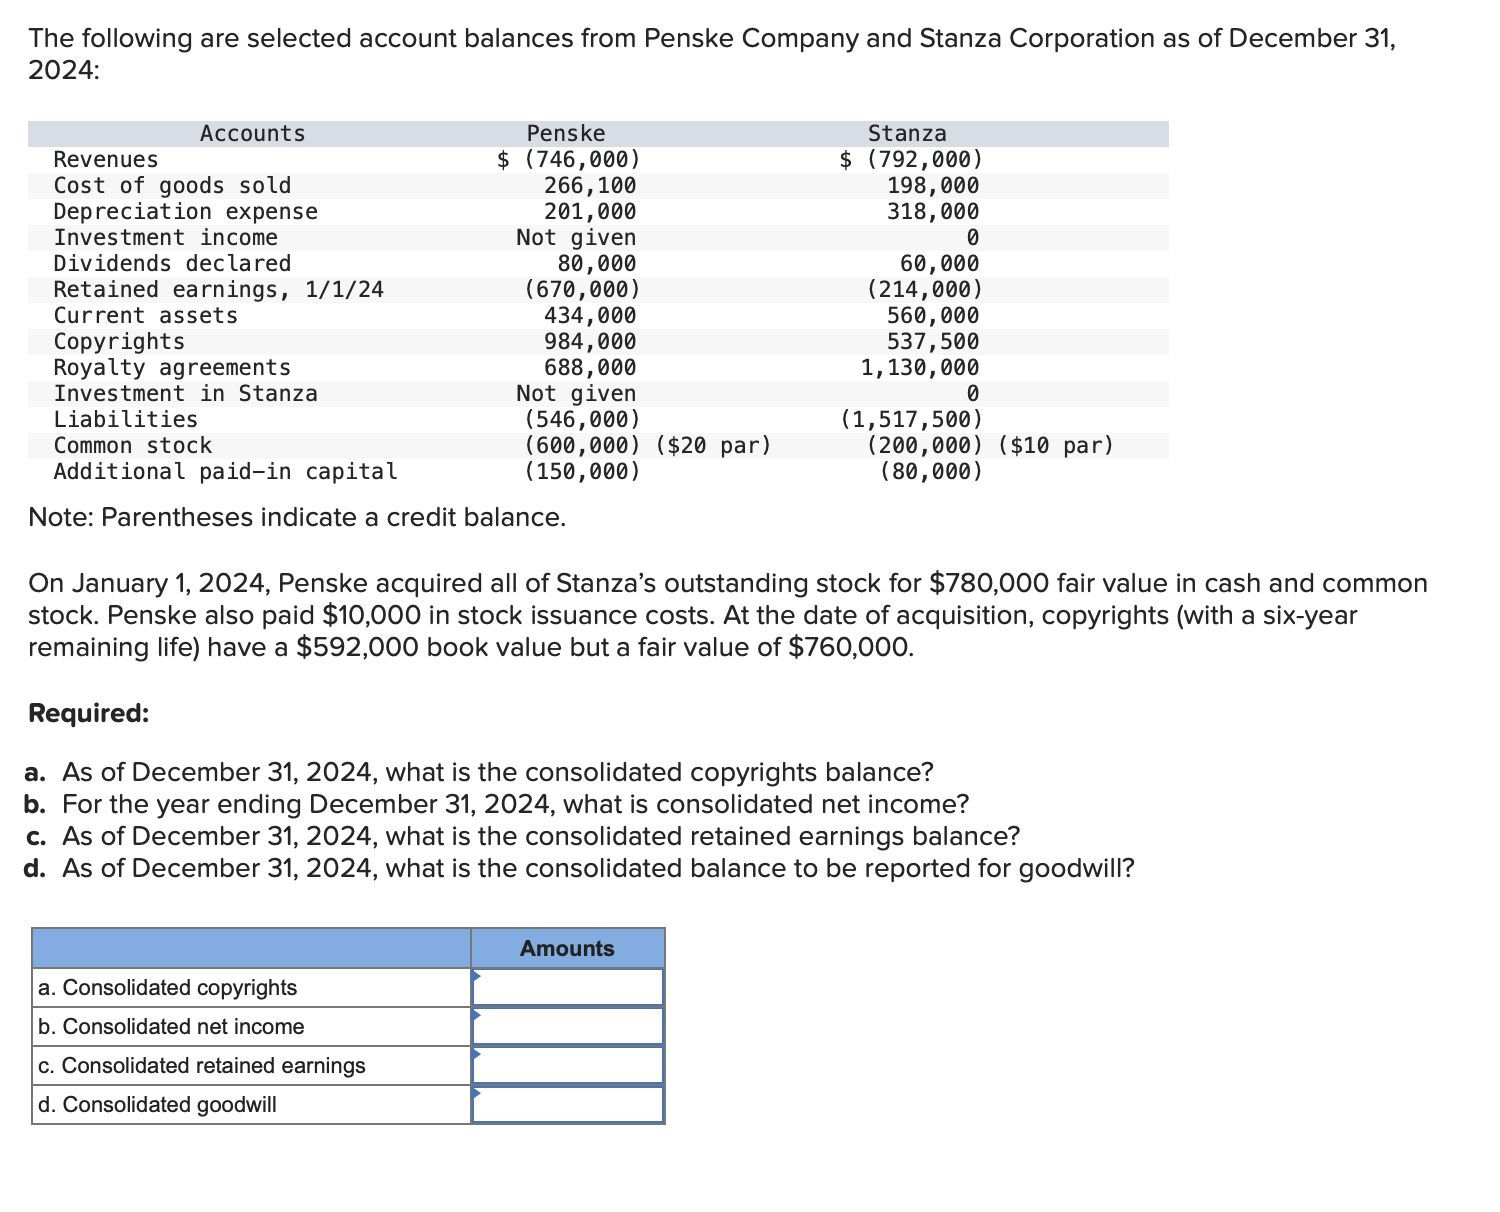Screen dimensions: 1500x1212
Task: Click the 'b. Consolidated net income' row label
Action: (171, 1026)
